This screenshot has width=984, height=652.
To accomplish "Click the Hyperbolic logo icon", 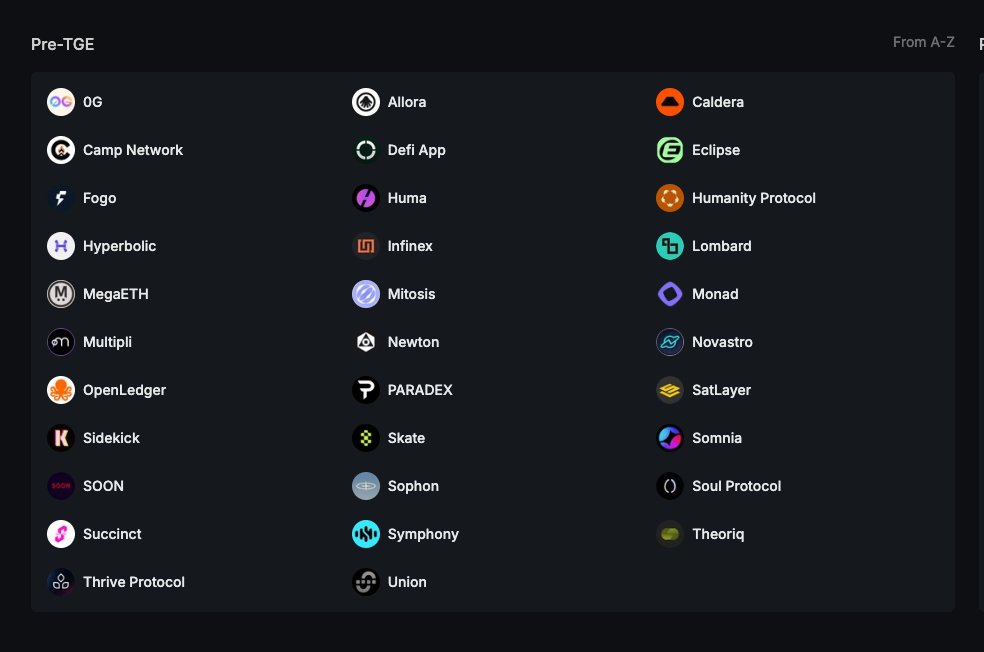I will 61,246.
